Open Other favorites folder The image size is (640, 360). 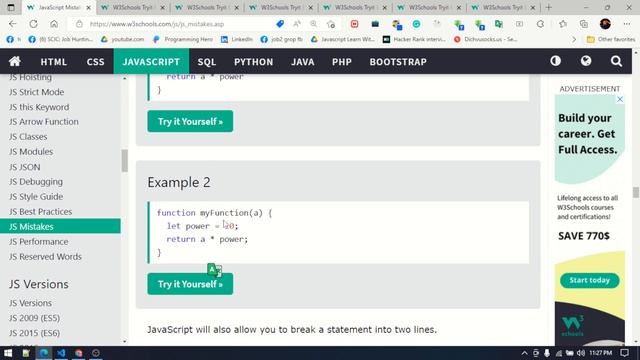coord(611,40)
